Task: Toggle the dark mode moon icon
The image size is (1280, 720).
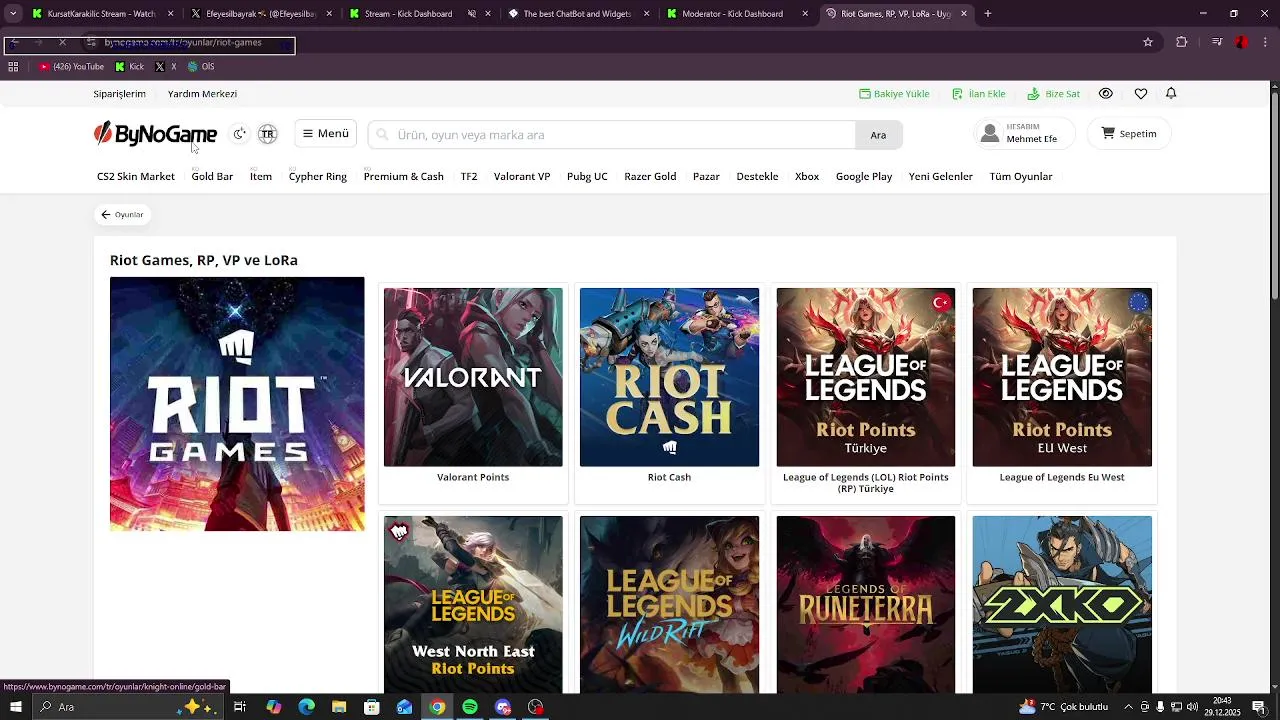Action: pos(239,134)
